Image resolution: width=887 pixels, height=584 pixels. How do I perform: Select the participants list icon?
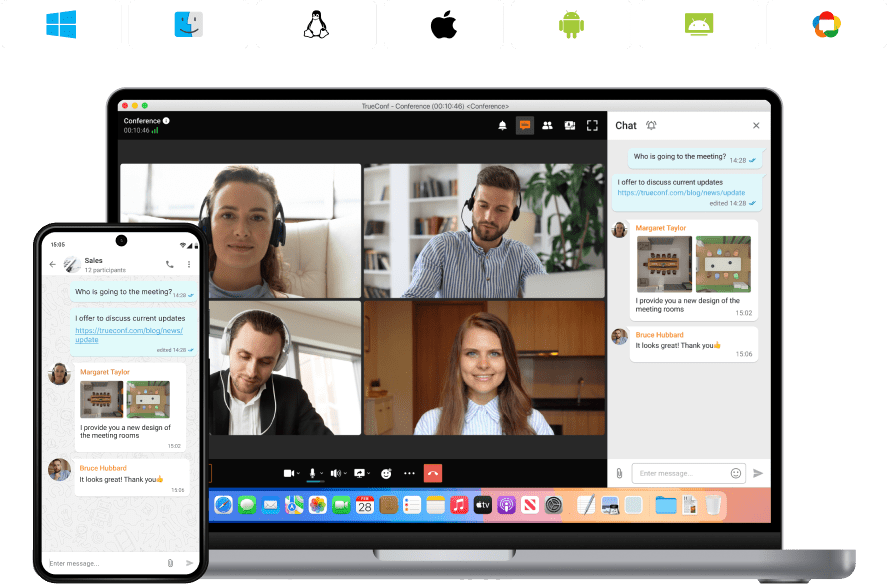(x=548, y=125)
